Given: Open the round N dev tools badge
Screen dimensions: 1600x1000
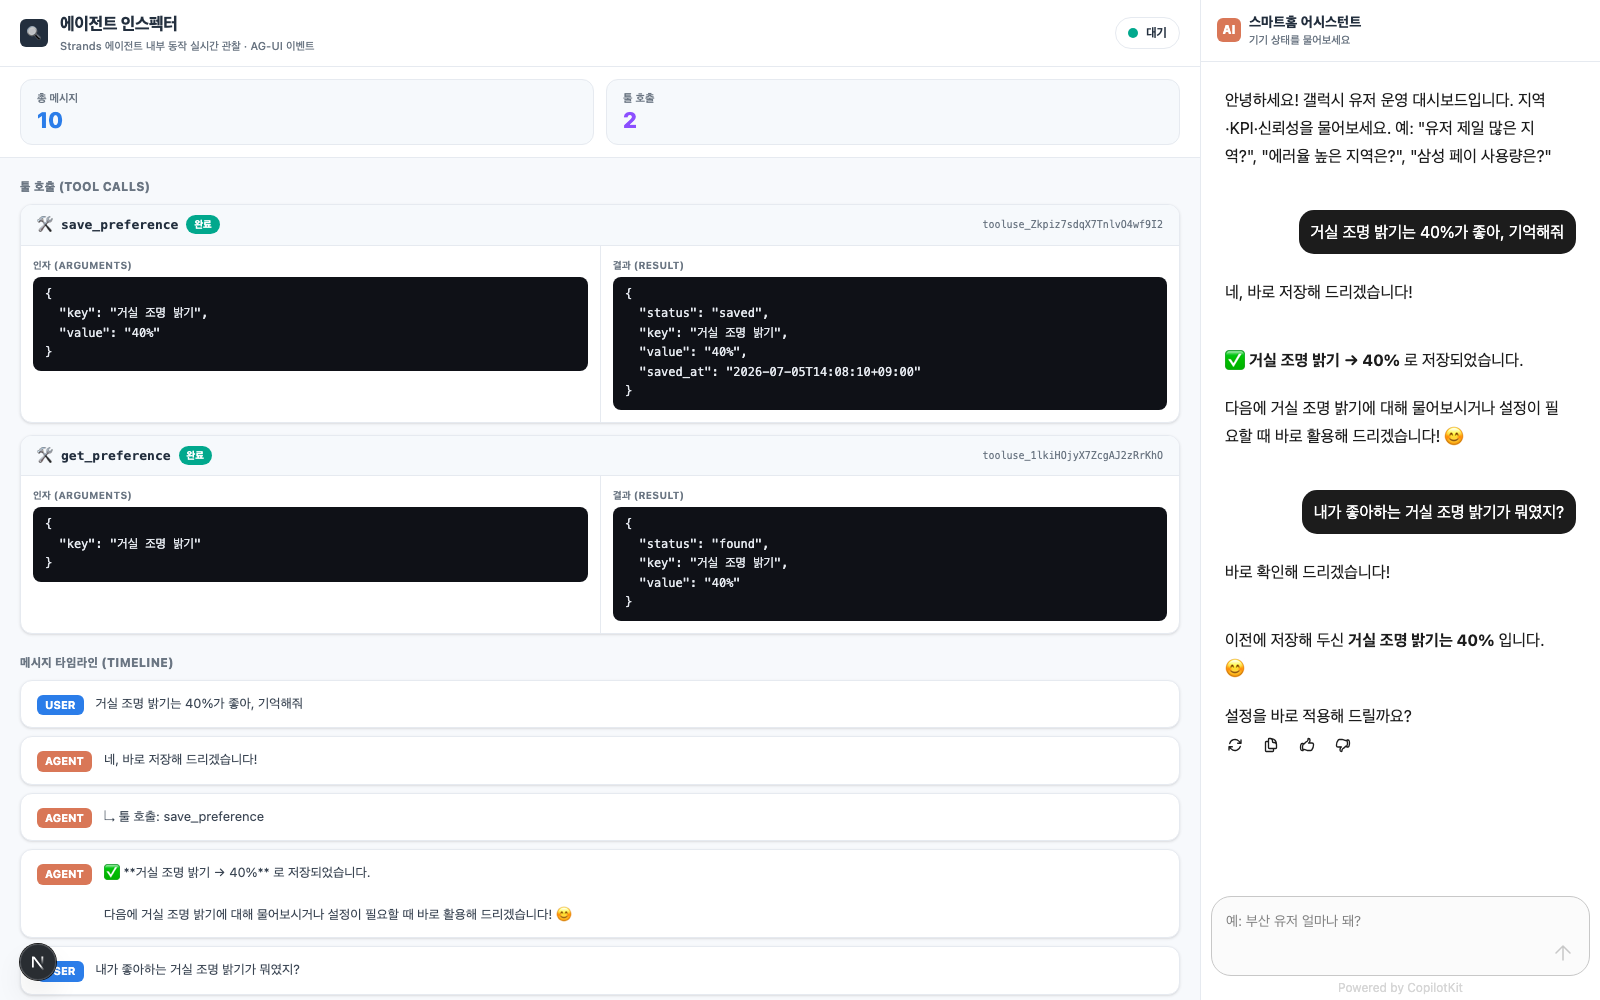Looking at the screenshot, I should tap(38, 962).
